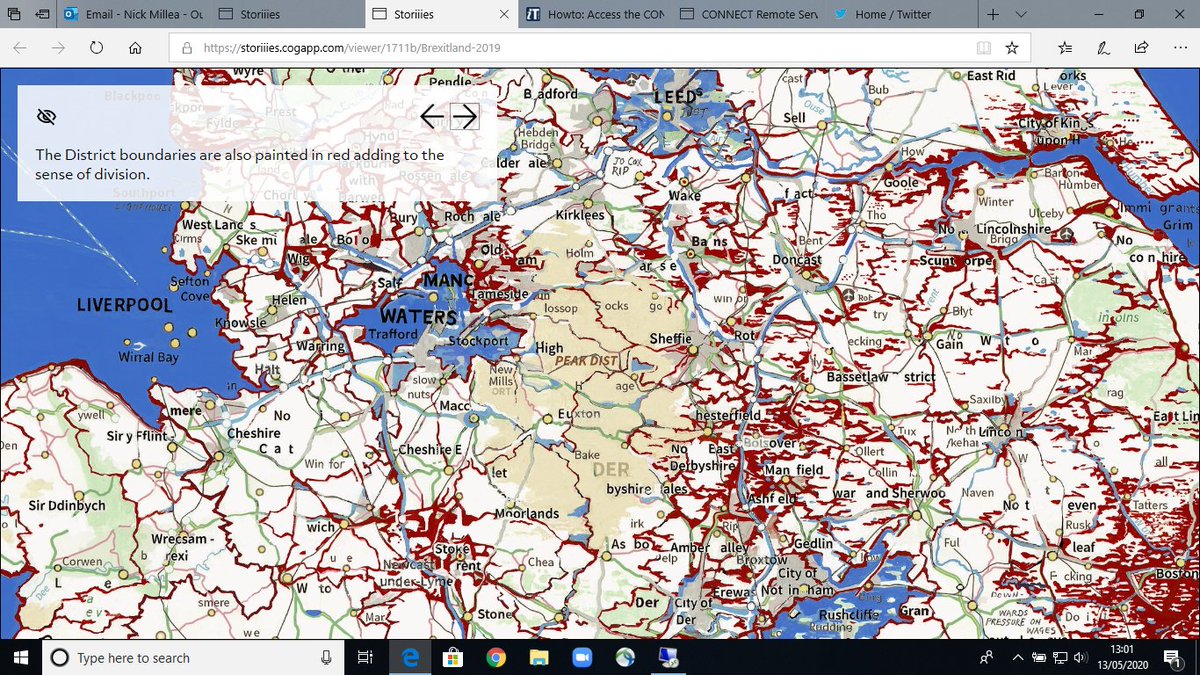Click the caption text about District boundaries

[240, 164]
